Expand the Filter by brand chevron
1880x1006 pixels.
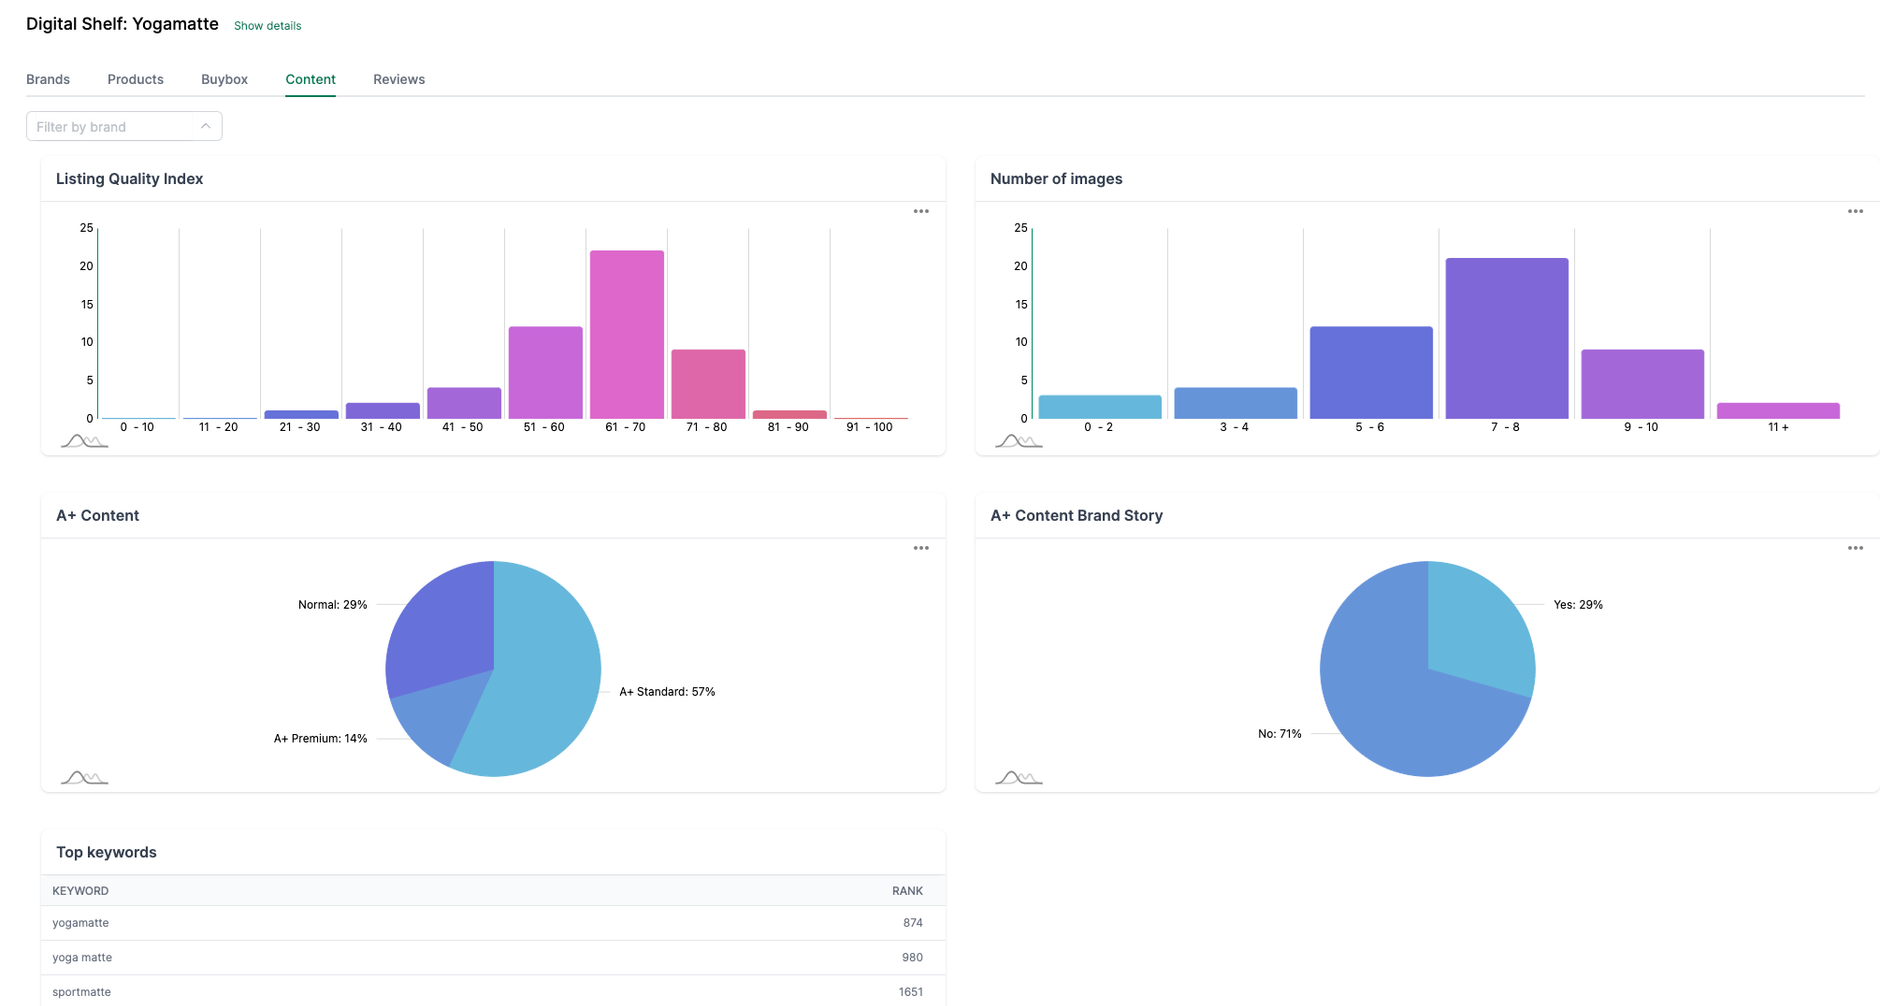pos(205,126)
